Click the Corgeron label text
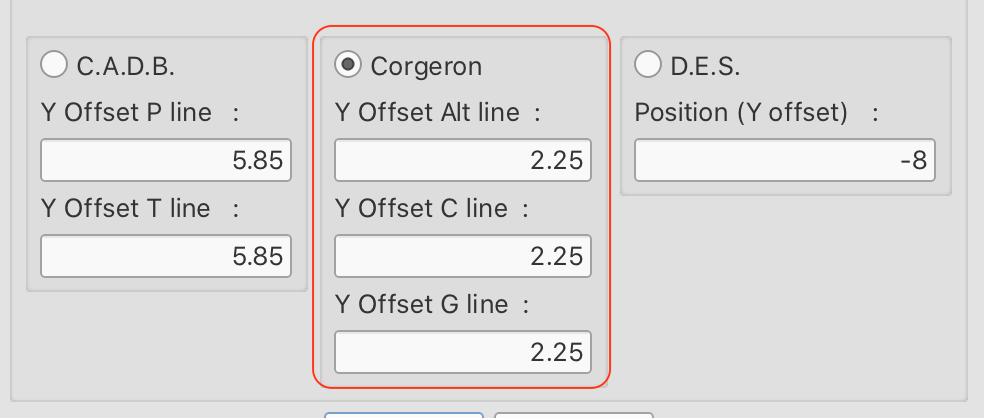984x418 pixels. pyautogui.click(x=426, y=66)
